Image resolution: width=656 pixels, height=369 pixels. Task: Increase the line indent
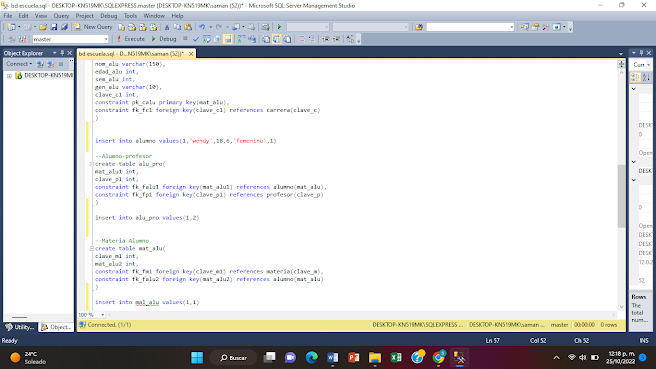(x=336, y=39)
